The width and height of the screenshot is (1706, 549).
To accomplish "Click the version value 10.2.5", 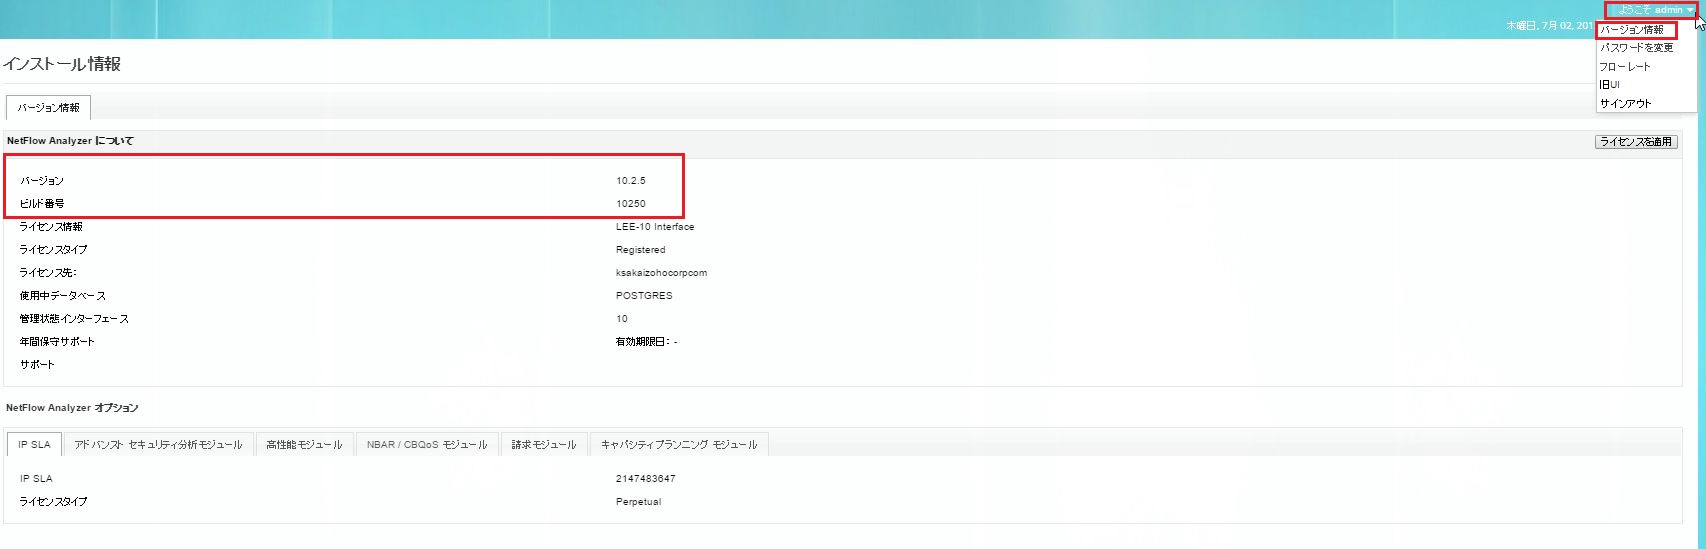I will pyautogui.click(x=631, y=181).
